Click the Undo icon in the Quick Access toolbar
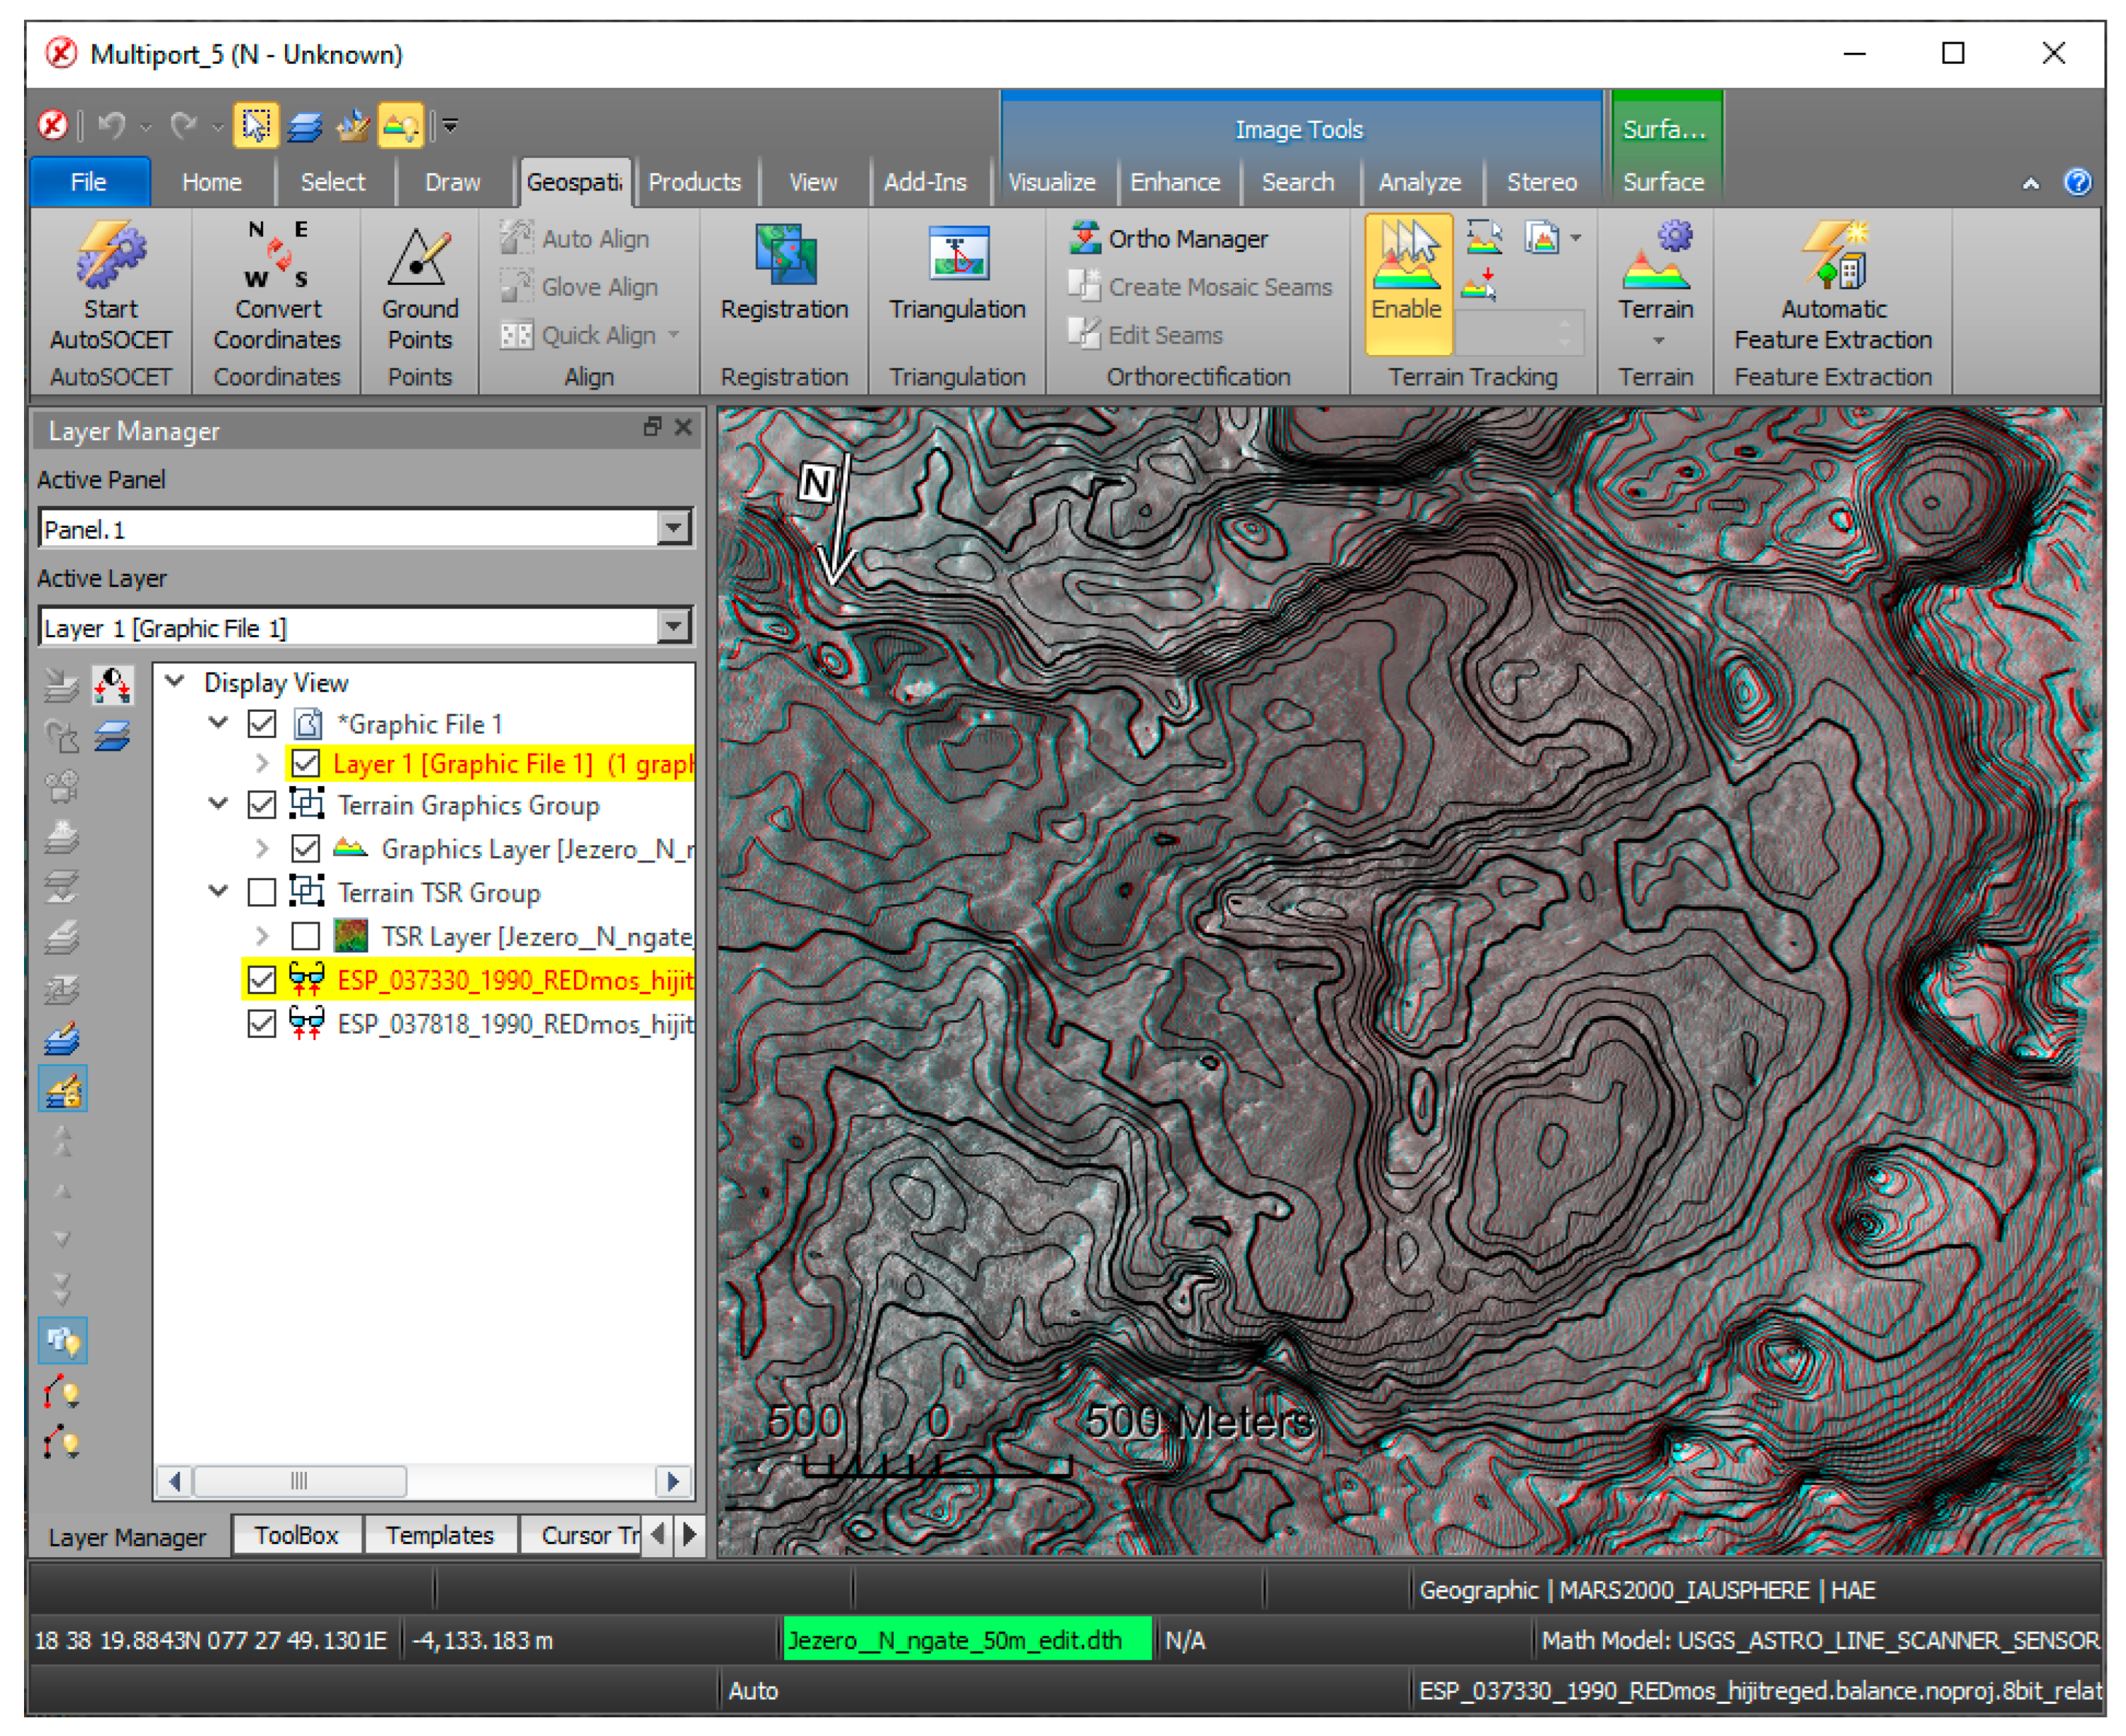 click(x=113, y=126)
